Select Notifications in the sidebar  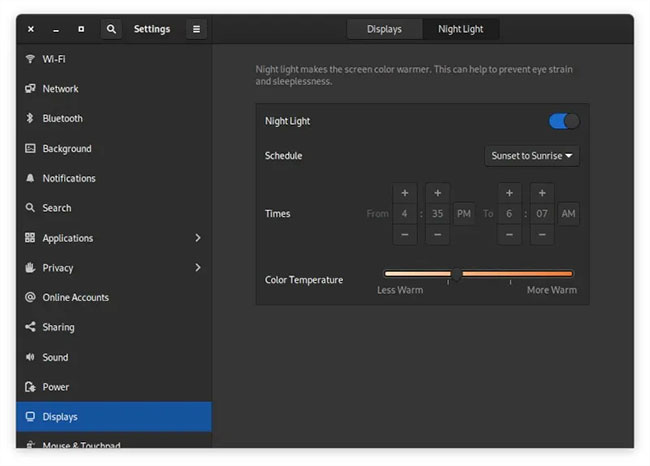114,178
